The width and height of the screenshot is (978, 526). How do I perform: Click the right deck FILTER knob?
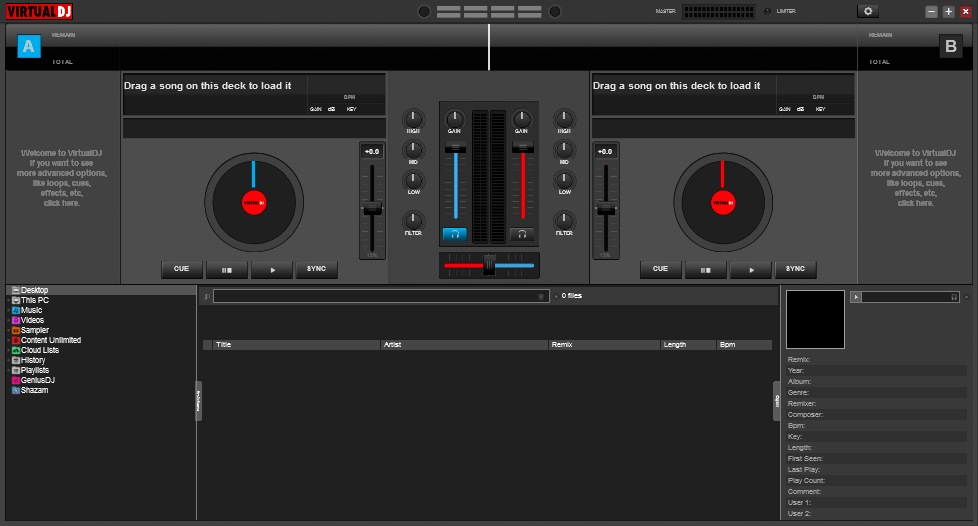[x=564, y=220]
